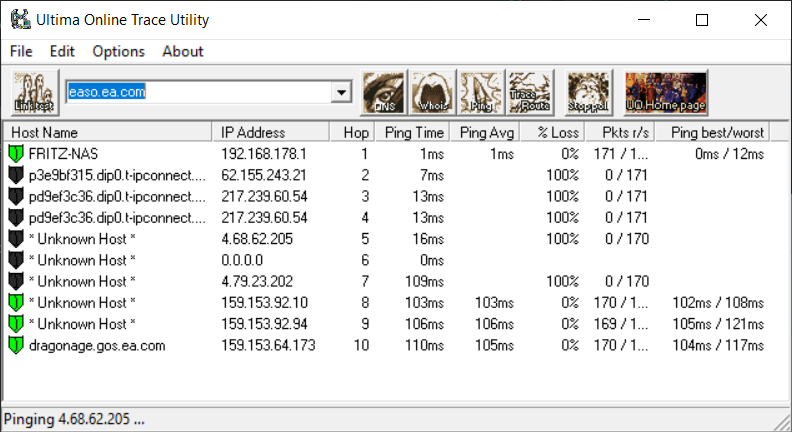The image size is (792, 432).
Task: Click IP address 192.168.178.1
Action: (x=264, y=154)
